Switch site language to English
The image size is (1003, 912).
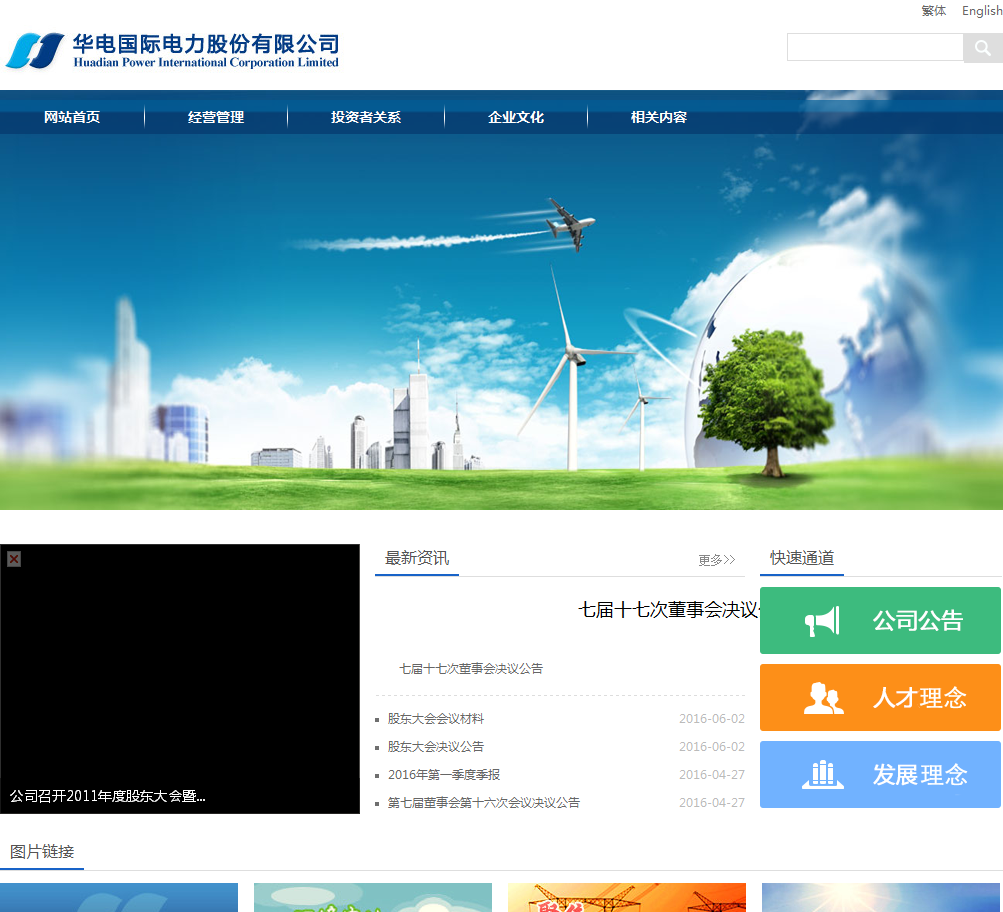[x=981, y=11]
